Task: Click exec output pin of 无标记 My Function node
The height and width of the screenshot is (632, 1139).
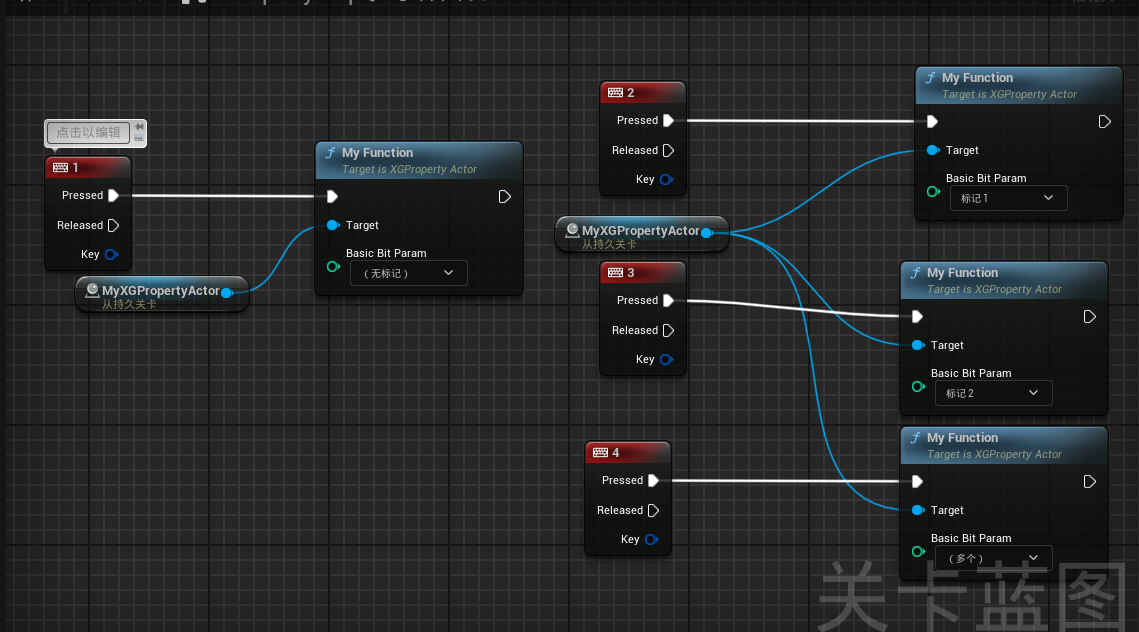Action: tap(504, 197)
